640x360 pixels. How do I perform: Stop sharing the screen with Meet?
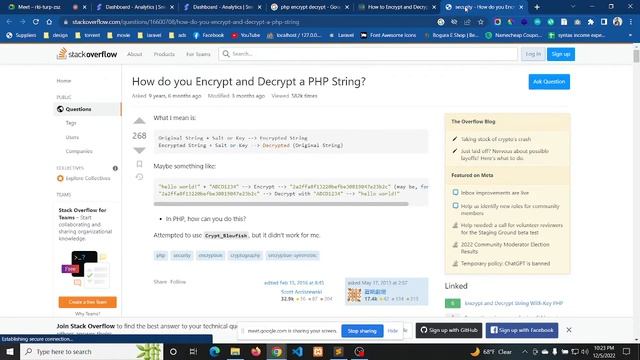(362, 331)
